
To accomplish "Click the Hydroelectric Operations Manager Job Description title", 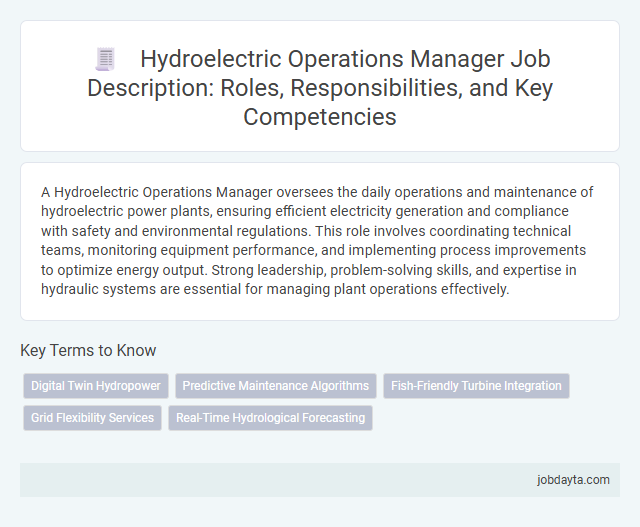I will click(x=320, y=87).
